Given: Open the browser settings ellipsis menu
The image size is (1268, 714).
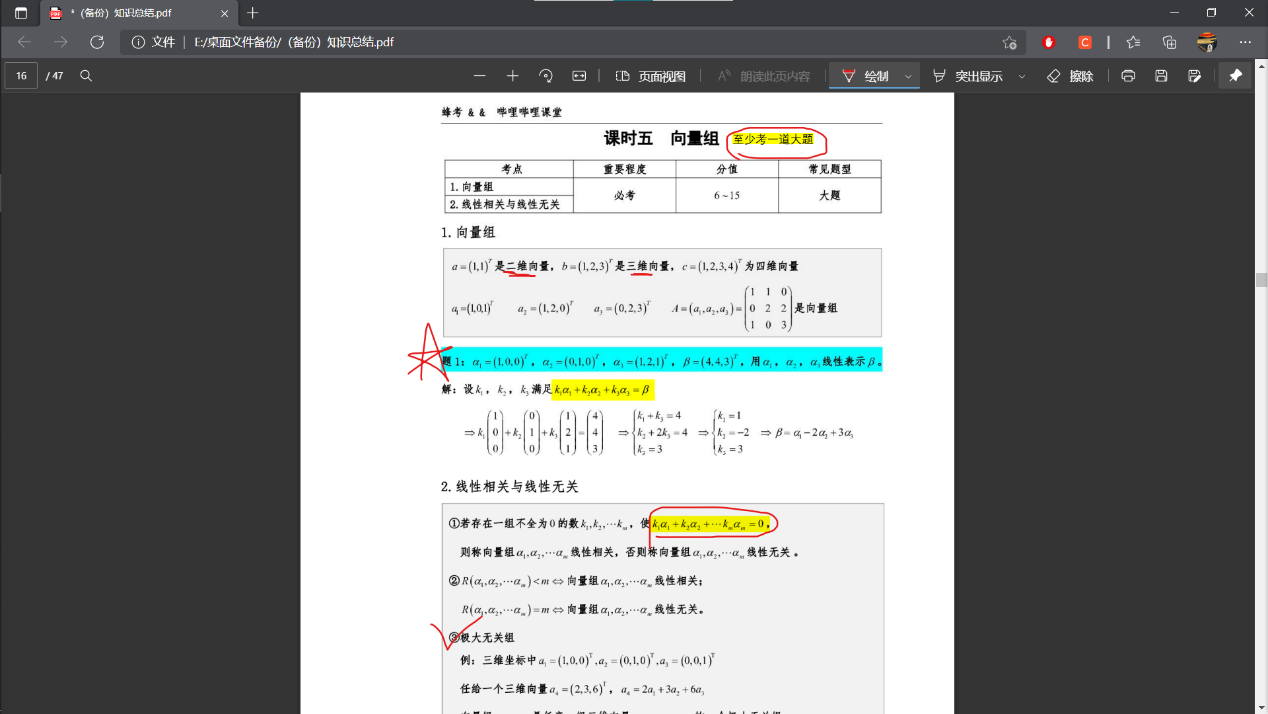Looking at the screenshot, I should pos(1245,42).
